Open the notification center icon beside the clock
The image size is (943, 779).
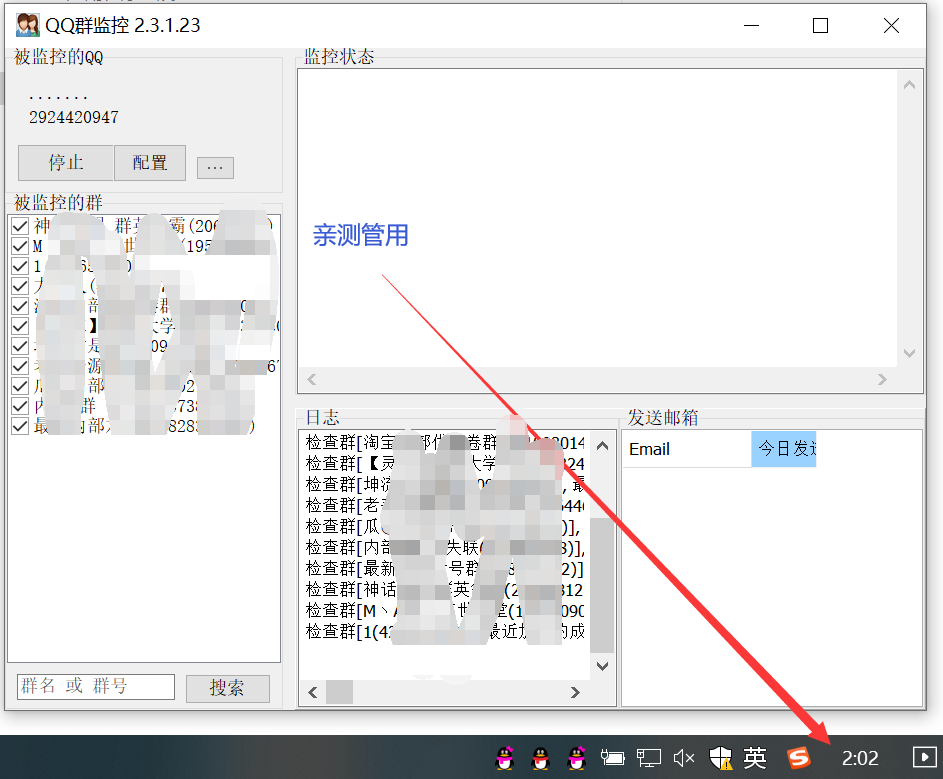(924, 758)
